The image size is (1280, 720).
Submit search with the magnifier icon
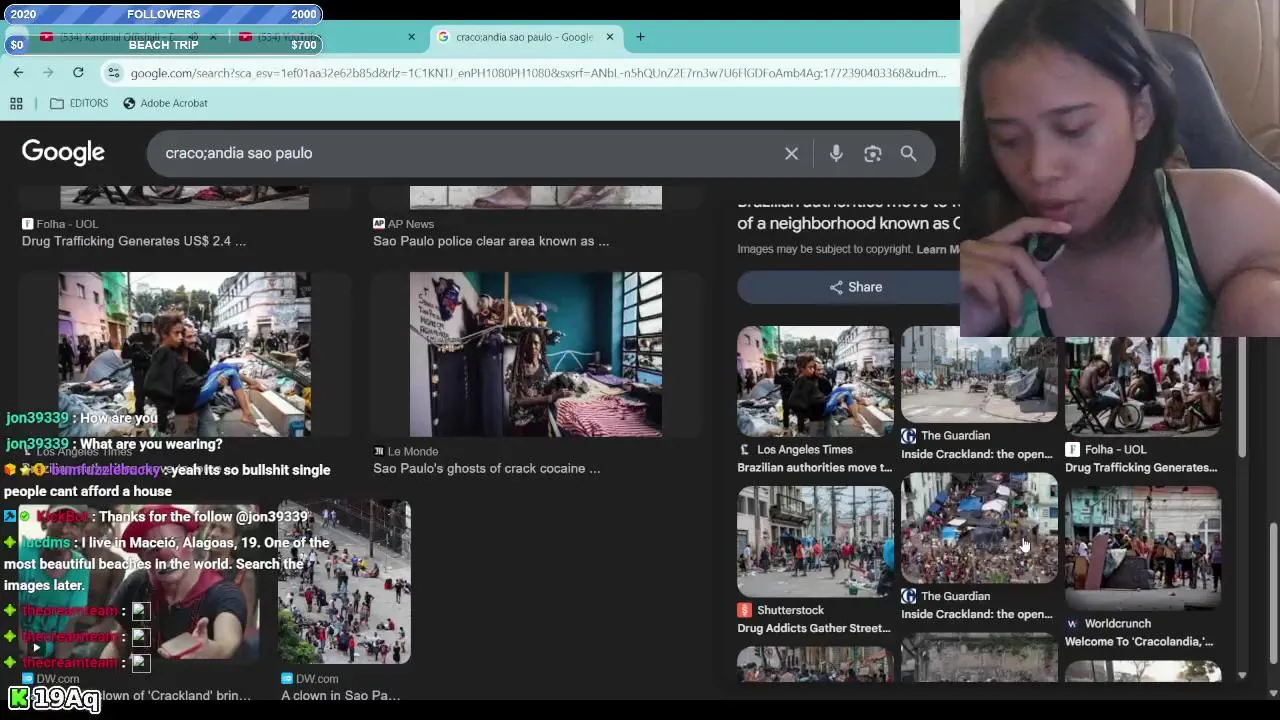(908, 153)
